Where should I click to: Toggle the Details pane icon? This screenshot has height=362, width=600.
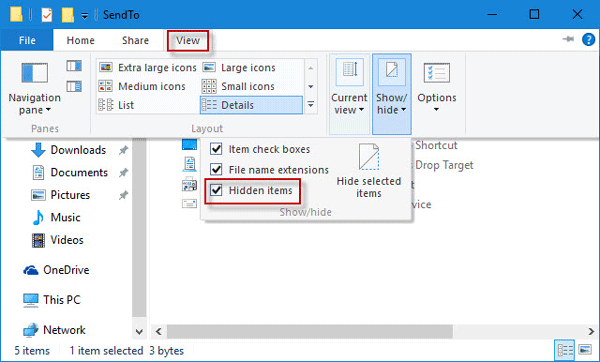(x=74, y=86)
